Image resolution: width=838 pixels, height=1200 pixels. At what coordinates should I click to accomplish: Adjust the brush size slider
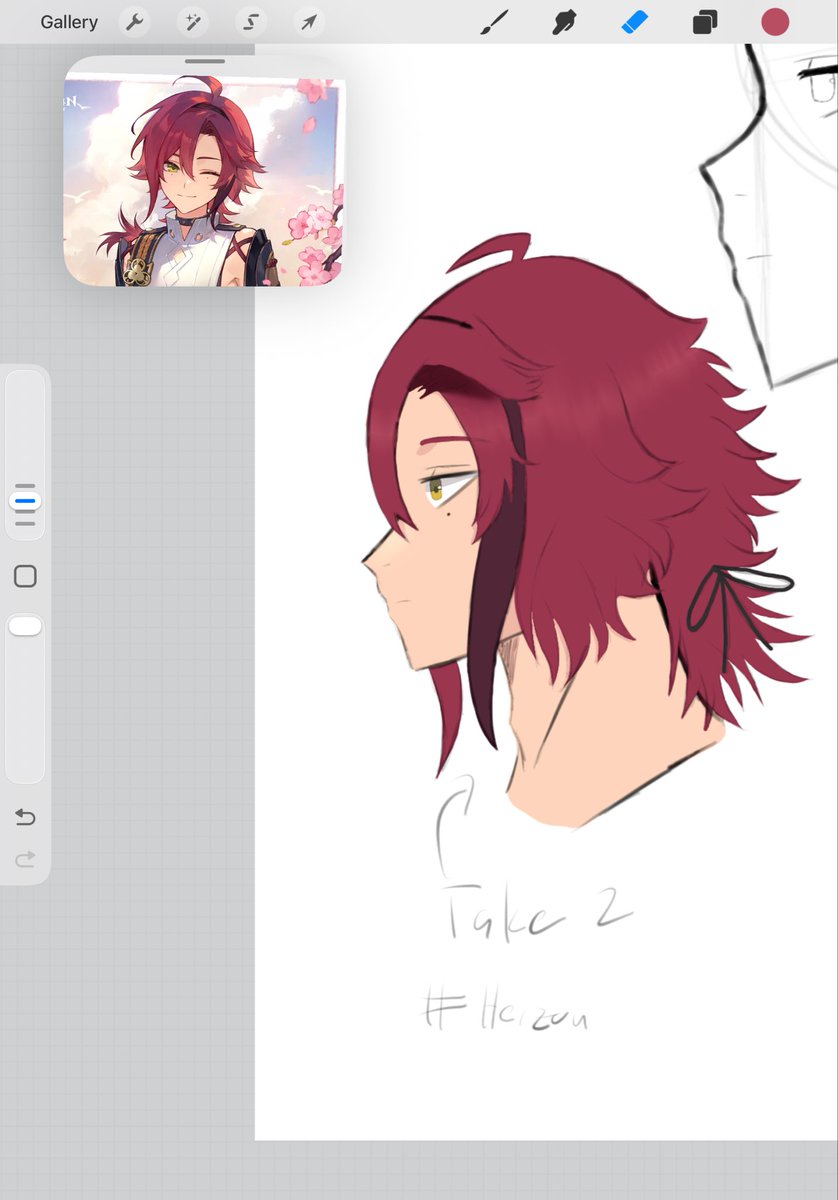point(25,454)
